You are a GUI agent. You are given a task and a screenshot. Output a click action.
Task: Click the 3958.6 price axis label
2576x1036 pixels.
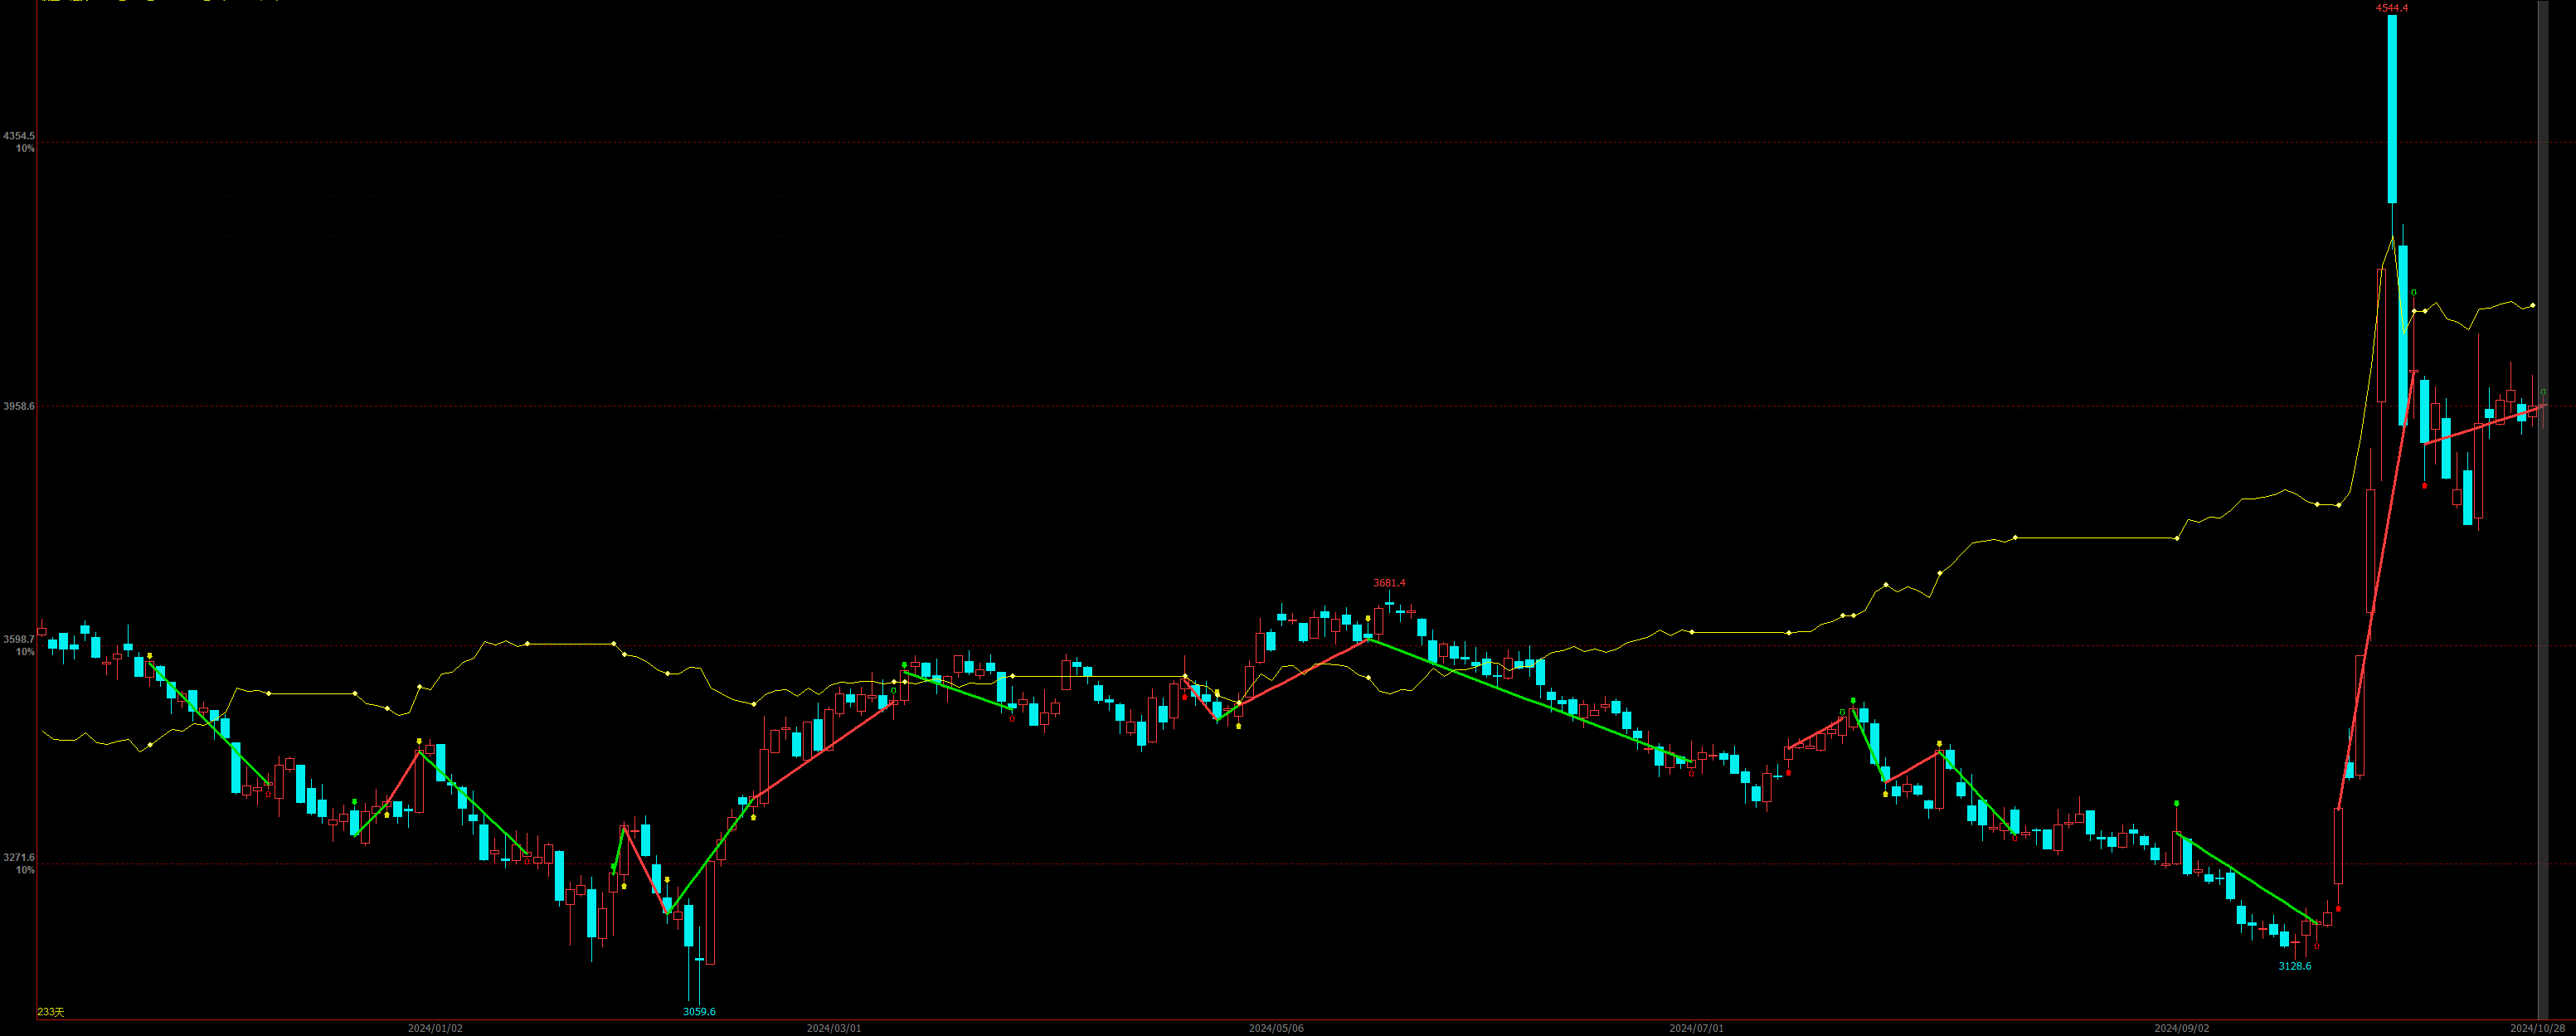[x=19, y=406]
